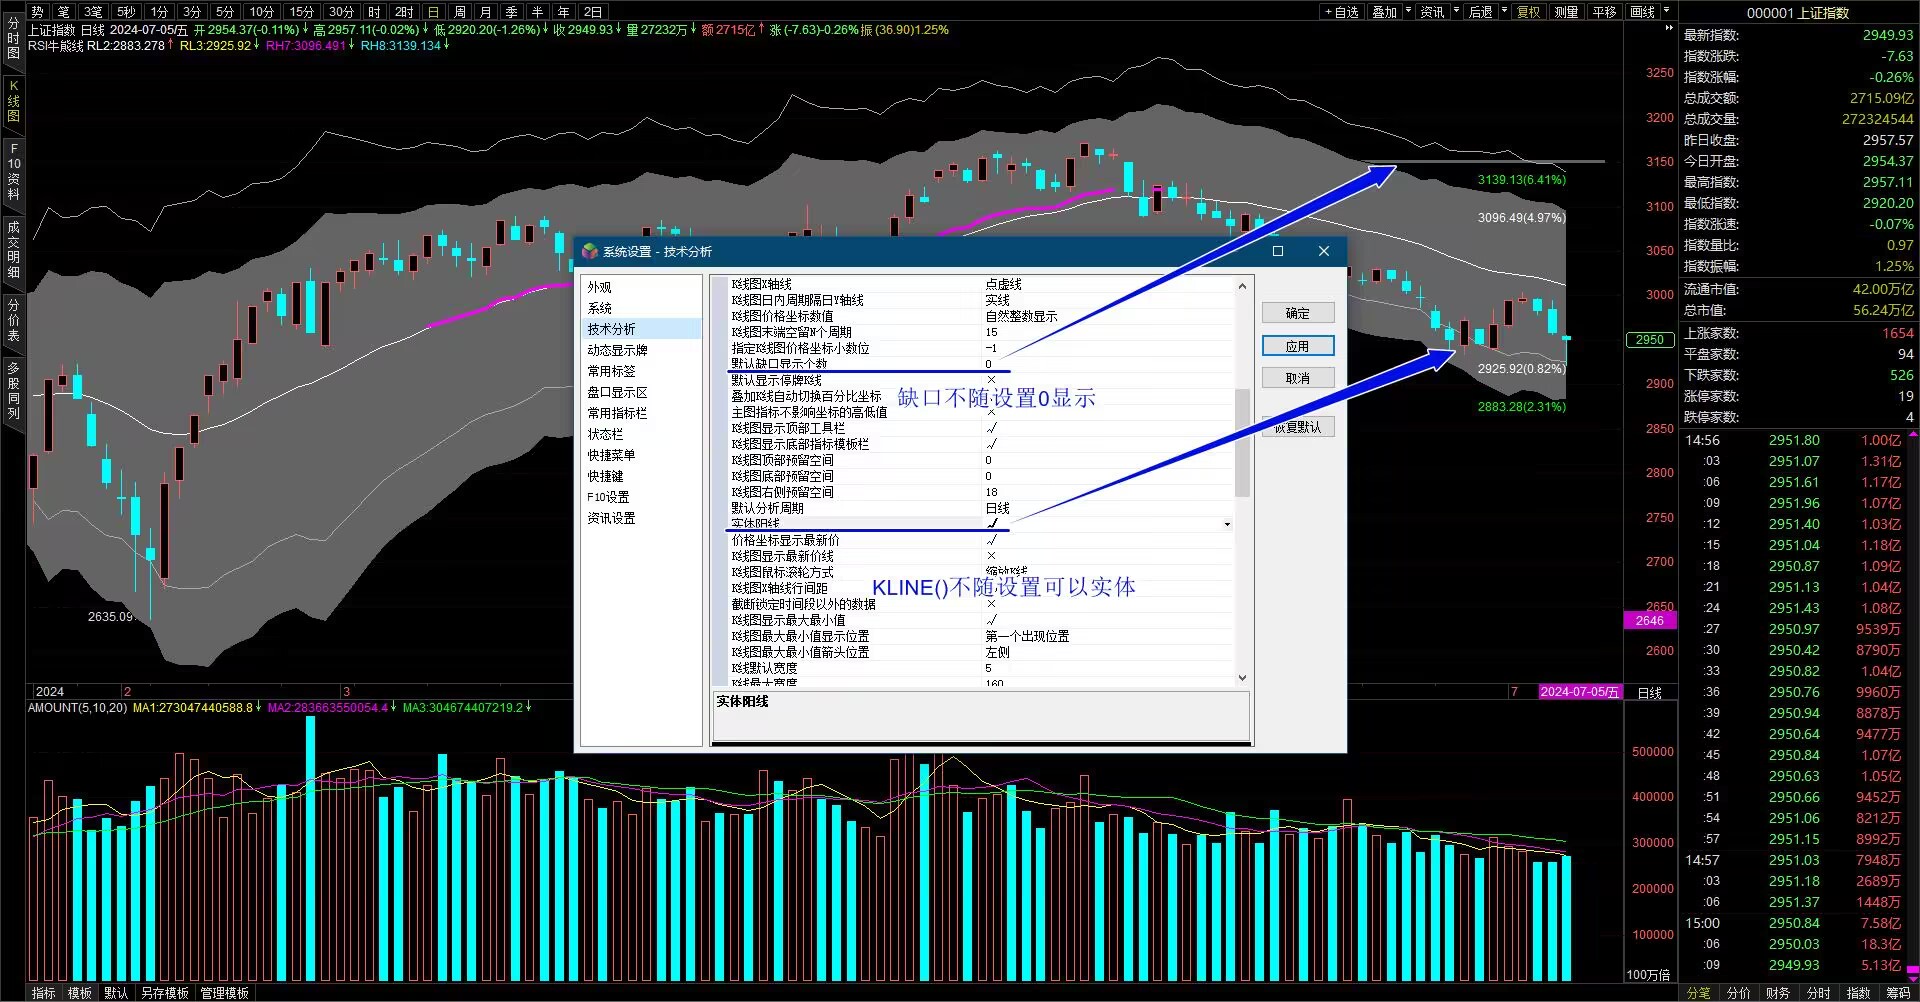Open the 叠加 dropdown arrow
Image resolution: width=1920 pixels, height=1002 pixels.
(x=1409, y=12)
